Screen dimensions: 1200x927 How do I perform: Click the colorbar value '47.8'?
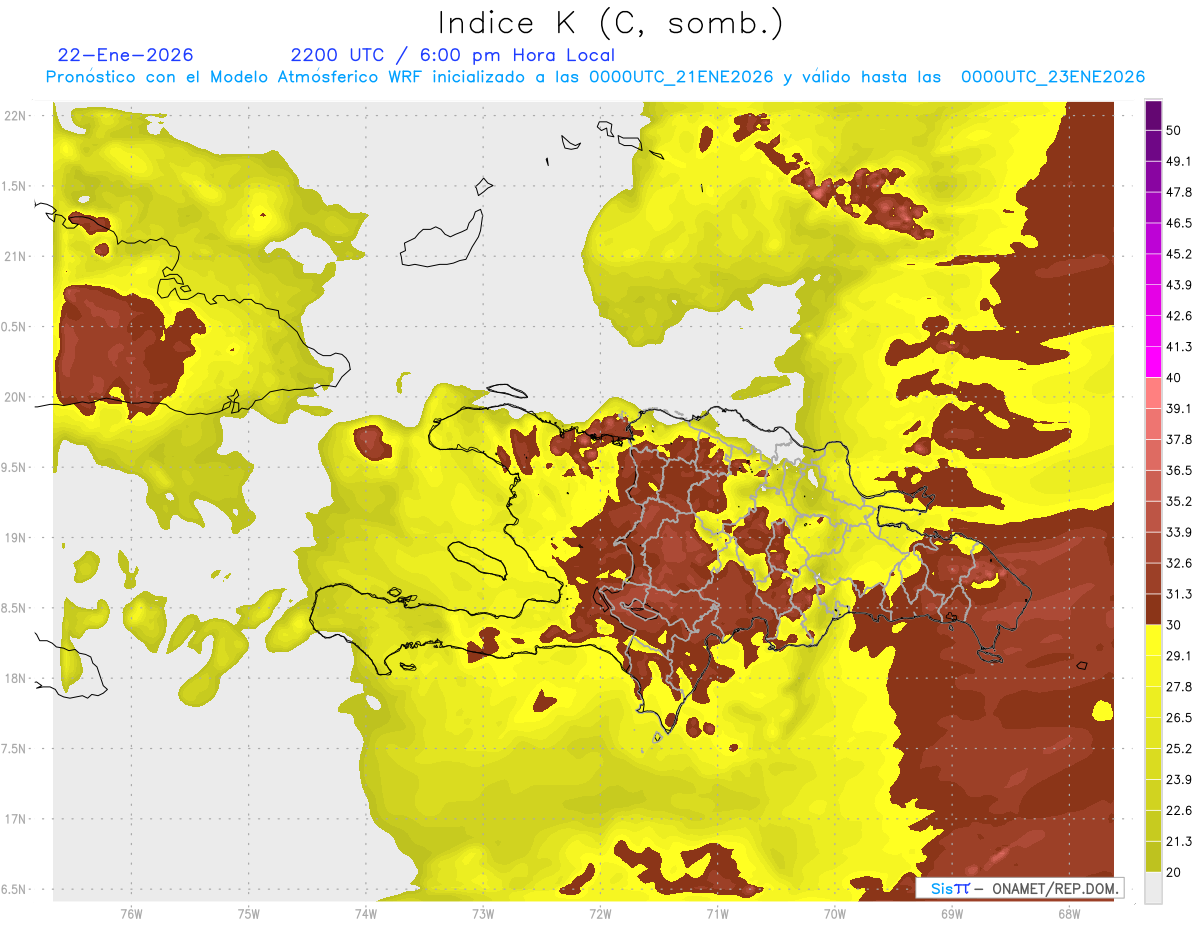(1179, 192)
